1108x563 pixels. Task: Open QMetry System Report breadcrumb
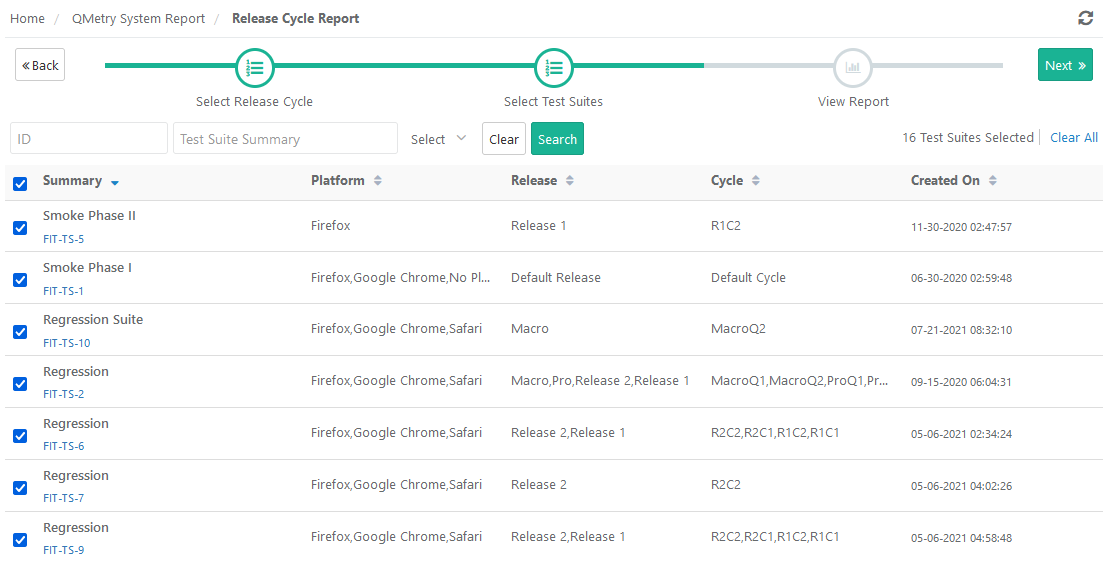(138, 19)
